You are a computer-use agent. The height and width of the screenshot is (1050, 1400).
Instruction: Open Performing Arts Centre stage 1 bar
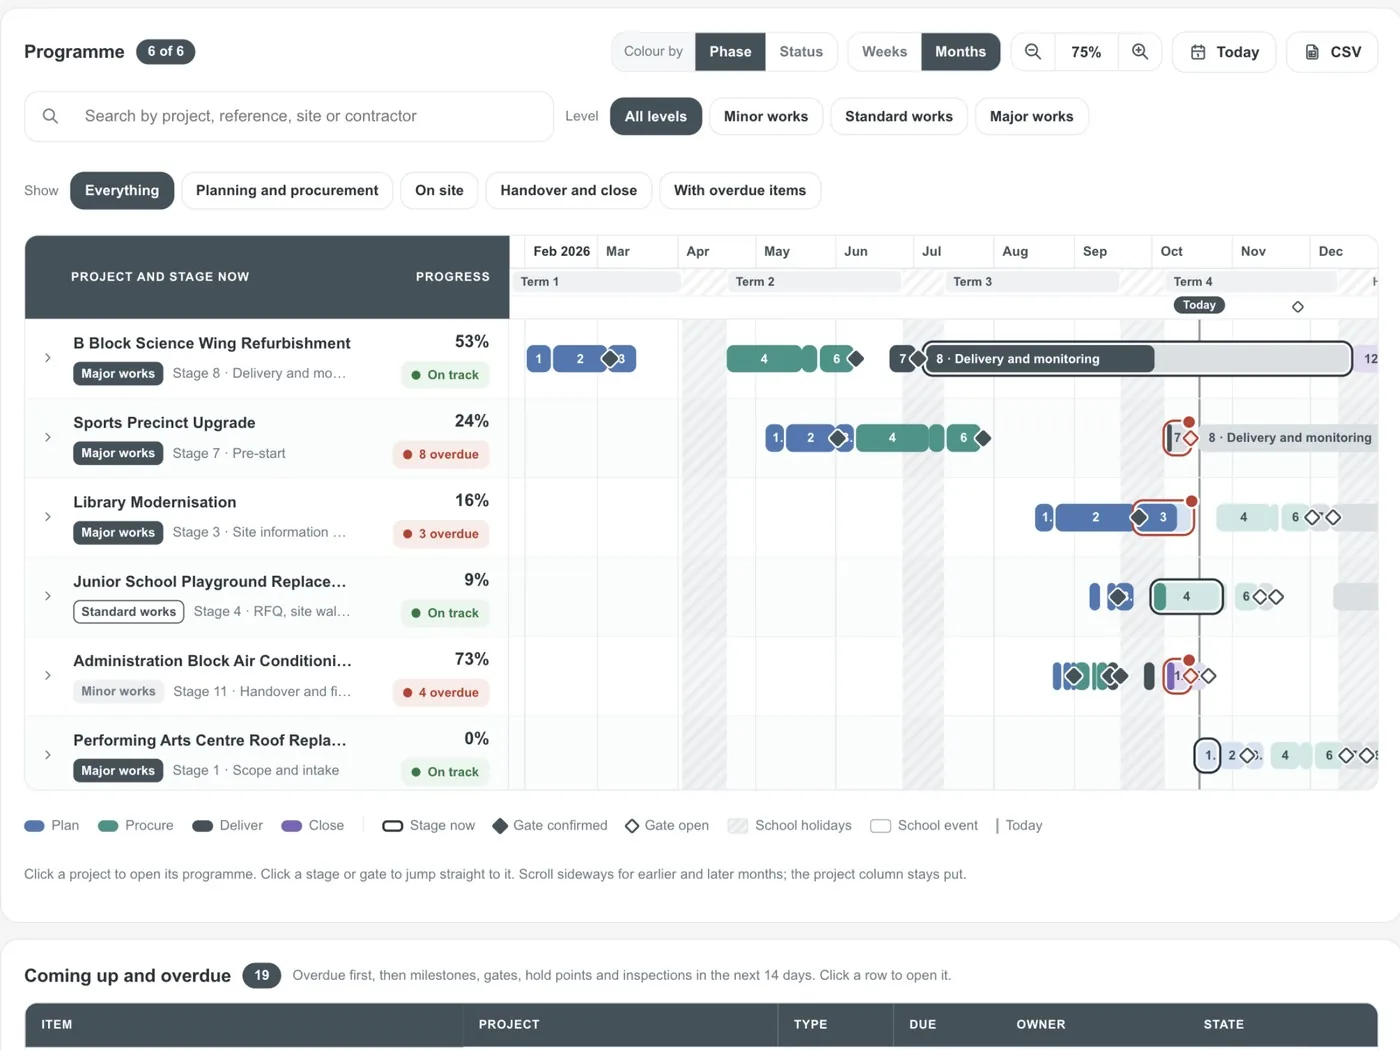tap(1208, 755)
